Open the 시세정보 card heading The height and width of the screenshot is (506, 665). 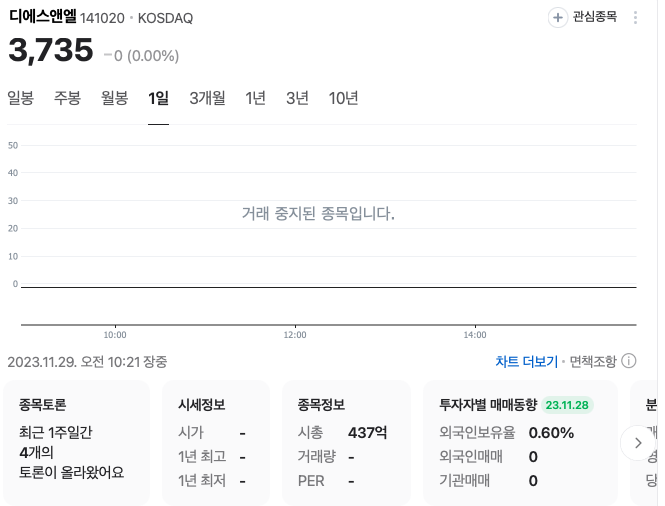[x=201, y=405]
